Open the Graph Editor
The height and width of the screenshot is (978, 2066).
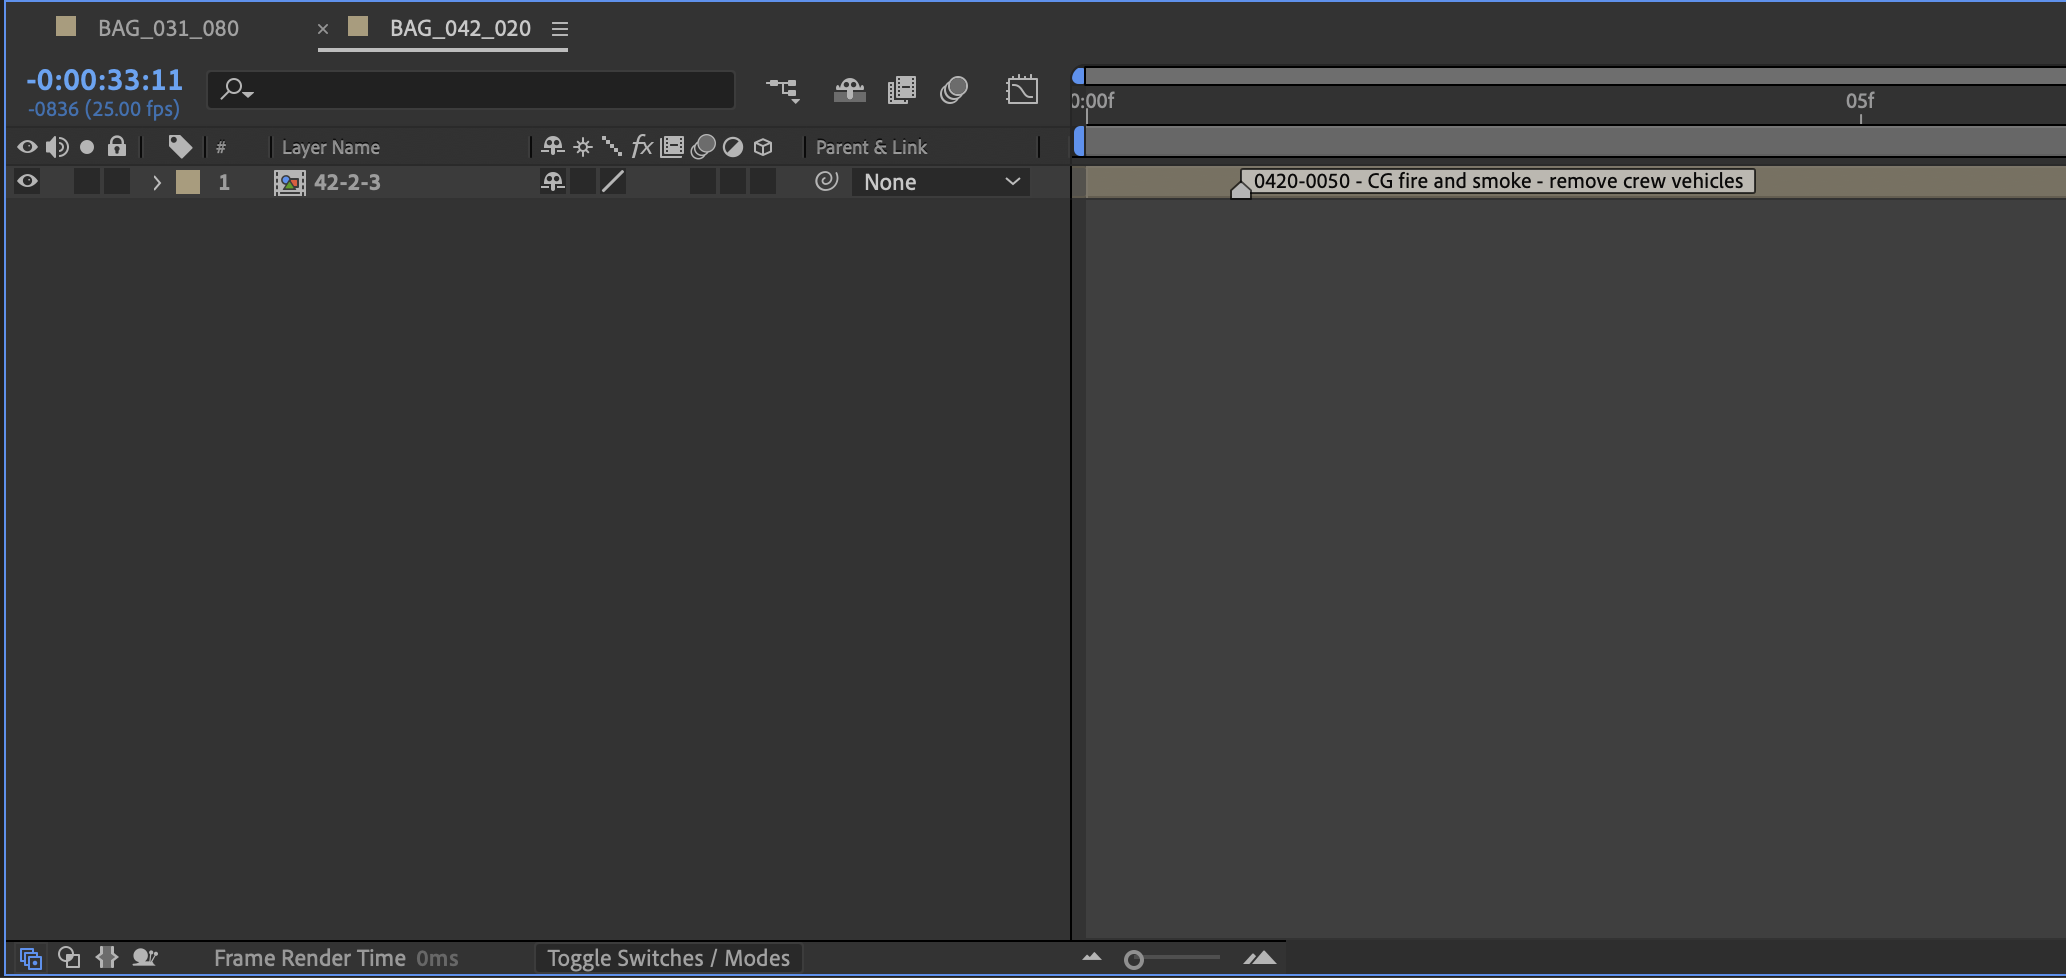click(1021, 90)
